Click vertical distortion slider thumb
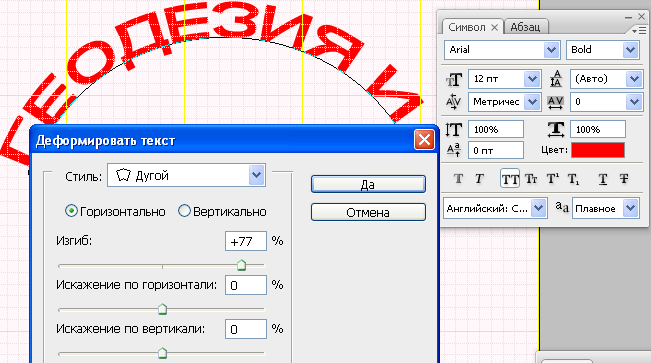This screenshot has height=363, width=651. 162,353
